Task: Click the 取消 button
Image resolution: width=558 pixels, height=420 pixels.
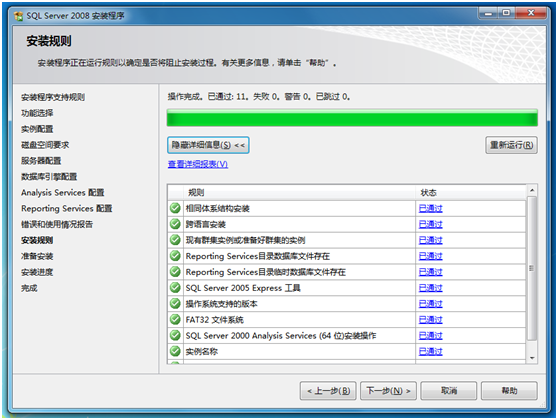Action: pos(449,391)
